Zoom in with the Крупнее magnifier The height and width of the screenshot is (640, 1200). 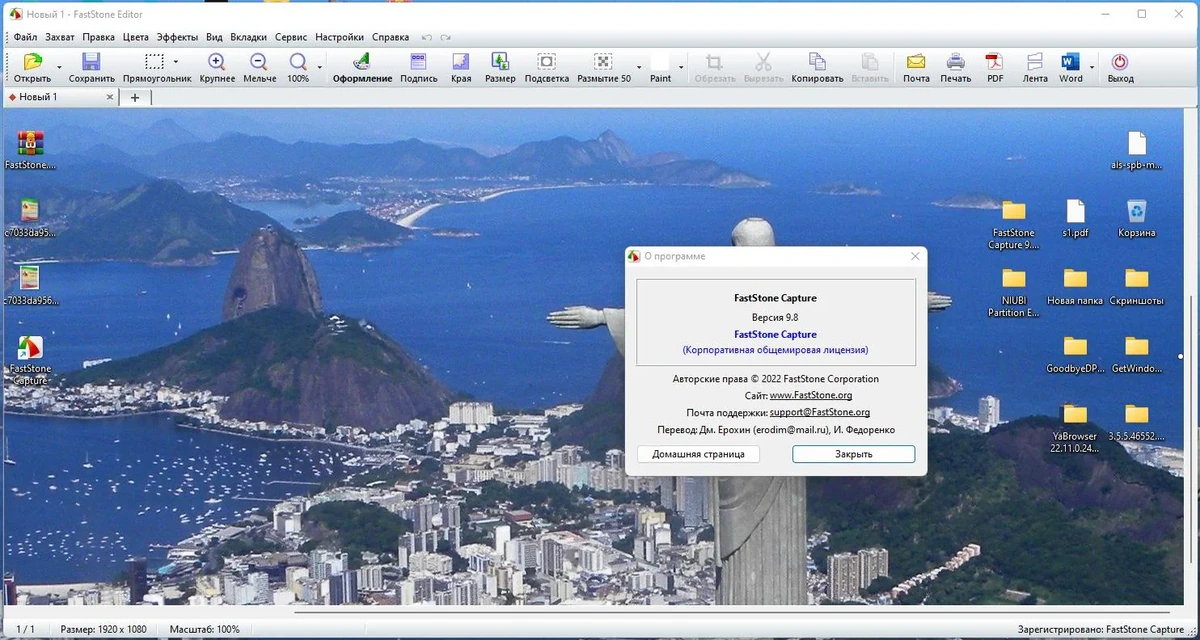[217, 67]
